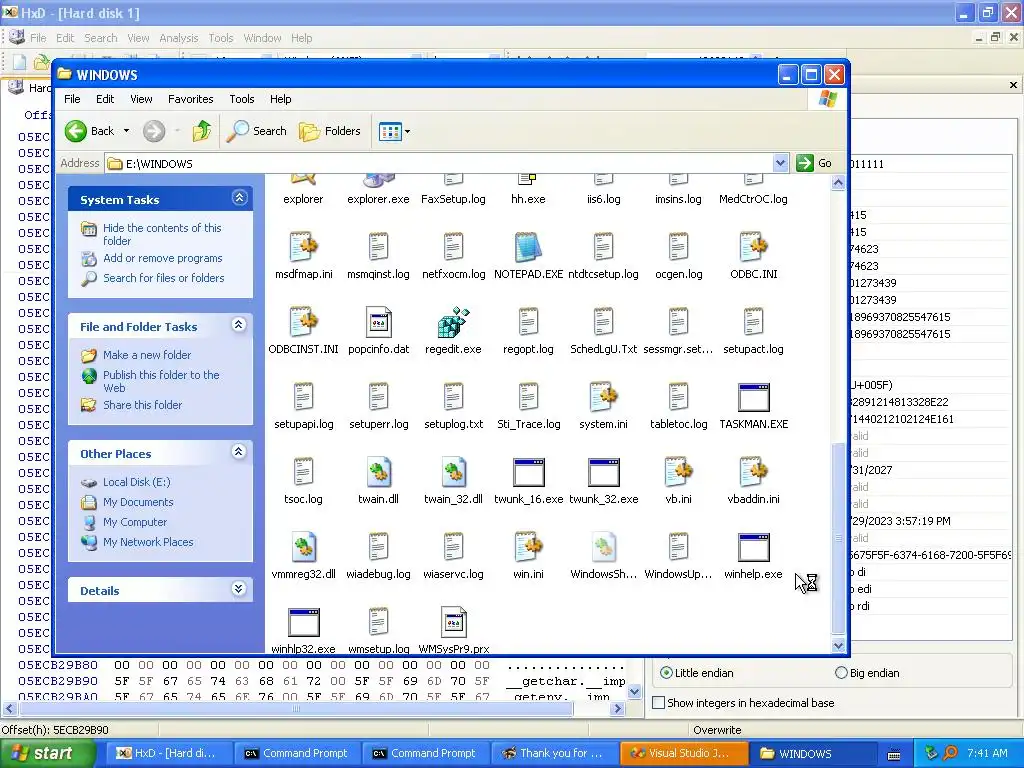Click the Start button
The height and width of the screenshot is (768, 1024).
click(x=47, y=753)
